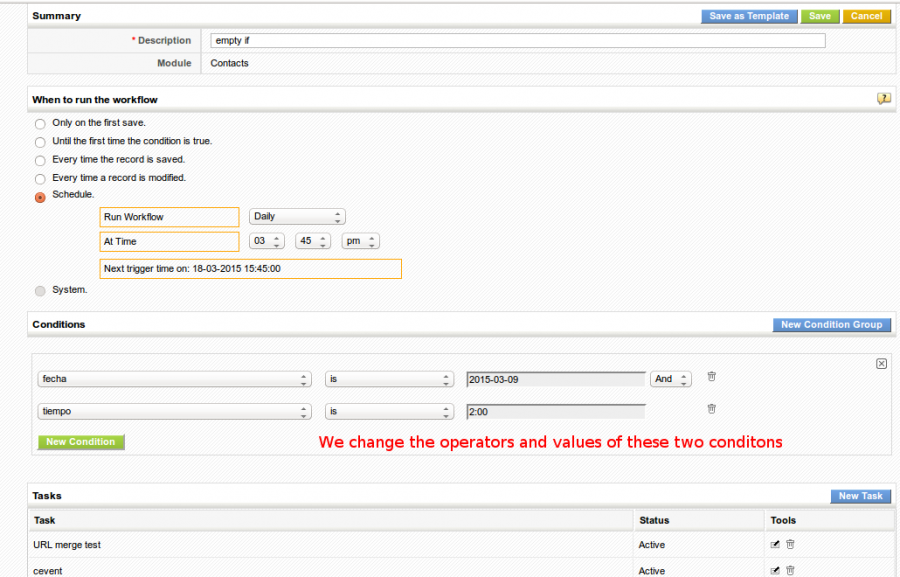
Task: Delete the fecha condition via trash icon
Action: point(712,377)
